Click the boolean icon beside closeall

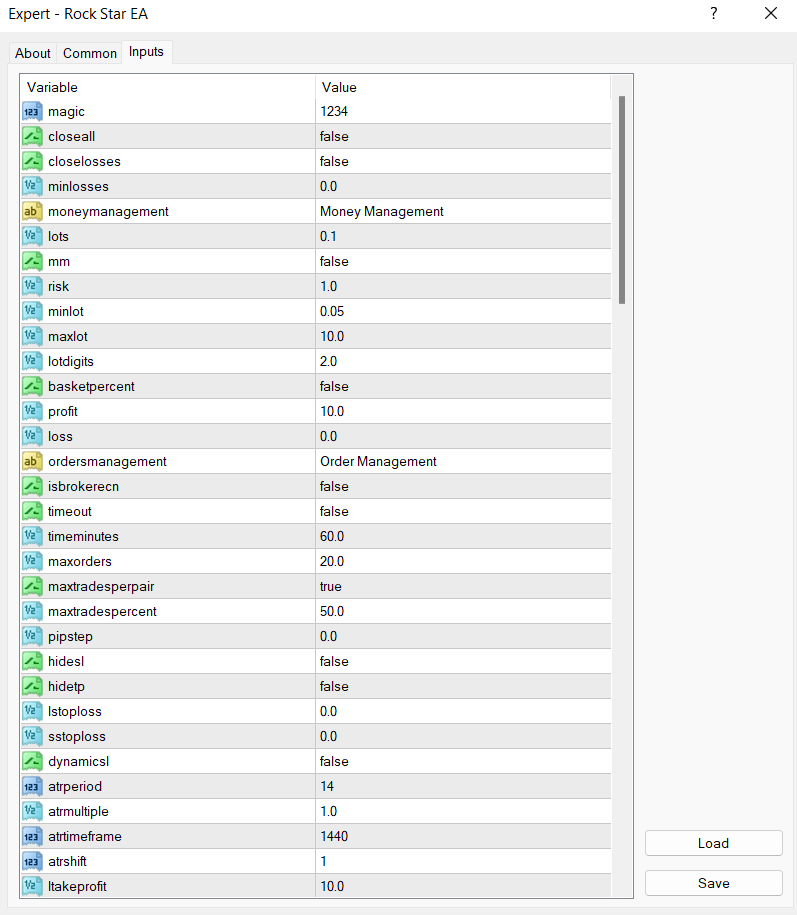tap(32, 137)
